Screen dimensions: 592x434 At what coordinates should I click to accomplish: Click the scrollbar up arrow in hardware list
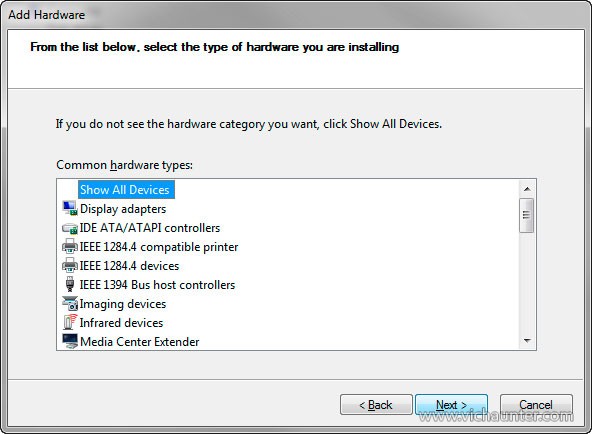527,189
